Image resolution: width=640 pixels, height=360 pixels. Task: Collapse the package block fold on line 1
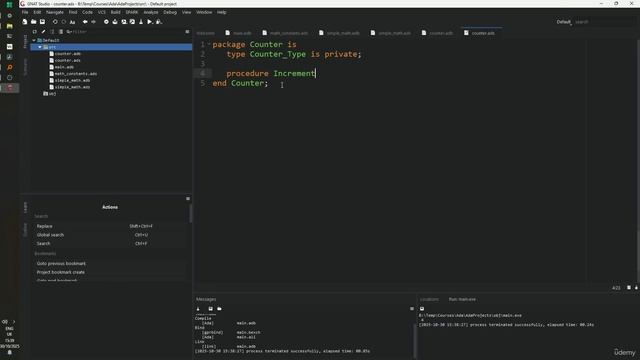click(209, 44)
